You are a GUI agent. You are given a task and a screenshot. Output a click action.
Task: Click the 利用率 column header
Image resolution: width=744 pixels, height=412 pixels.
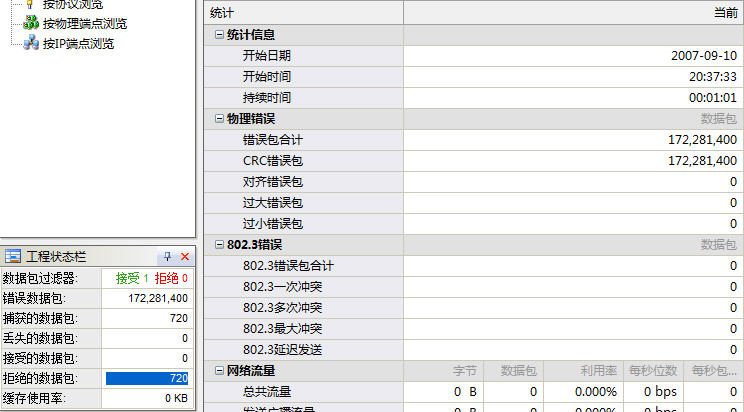[x=584, y=371]
